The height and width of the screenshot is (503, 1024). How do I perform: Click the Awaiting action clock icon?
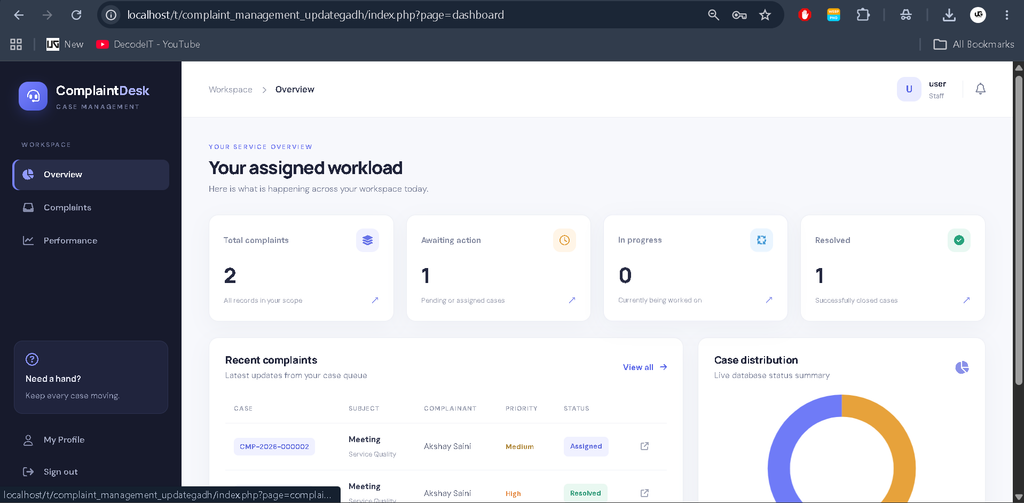click(564, 240)
